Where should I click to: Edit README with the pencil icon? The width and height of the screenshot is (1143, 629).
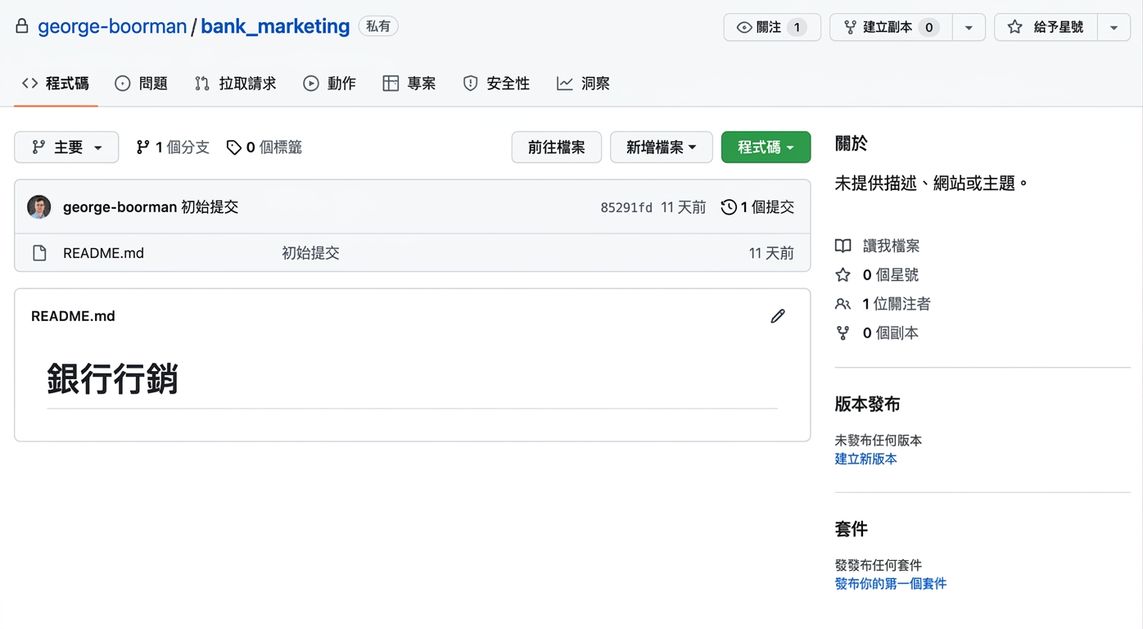coord(778,316)
